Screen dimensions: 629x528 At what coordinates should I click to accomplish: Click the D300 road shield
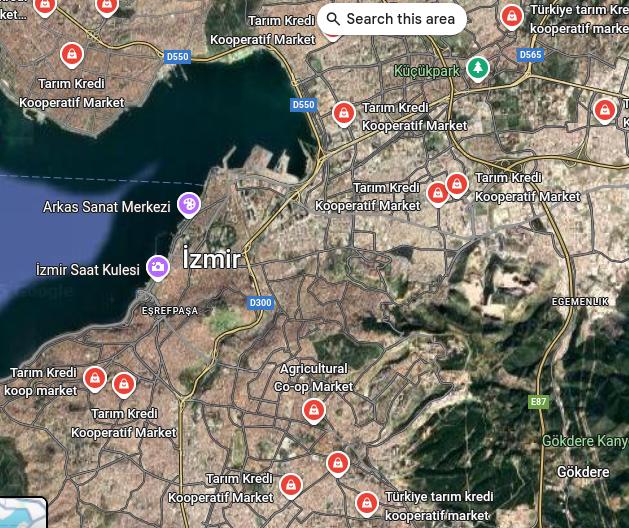260,302
